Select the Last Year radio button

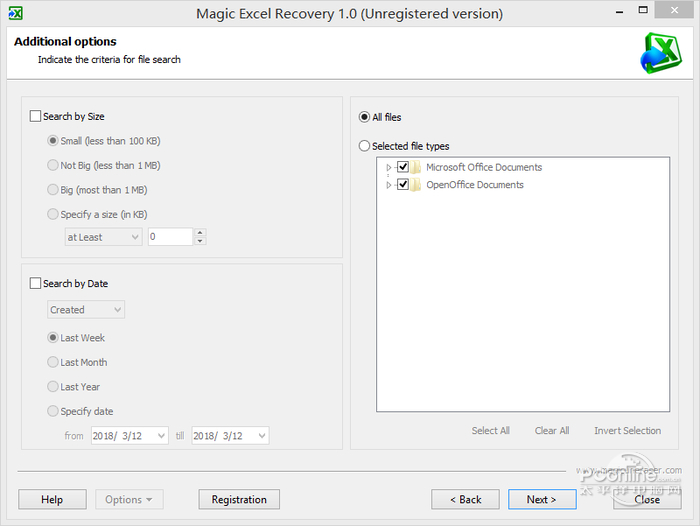tap(53, 387)
